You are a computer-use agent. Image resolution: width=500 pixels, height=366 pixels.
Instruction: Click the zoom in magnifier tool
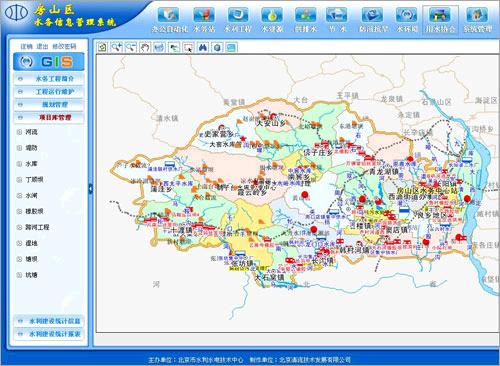pyautogui.click(x=116, y=47)
